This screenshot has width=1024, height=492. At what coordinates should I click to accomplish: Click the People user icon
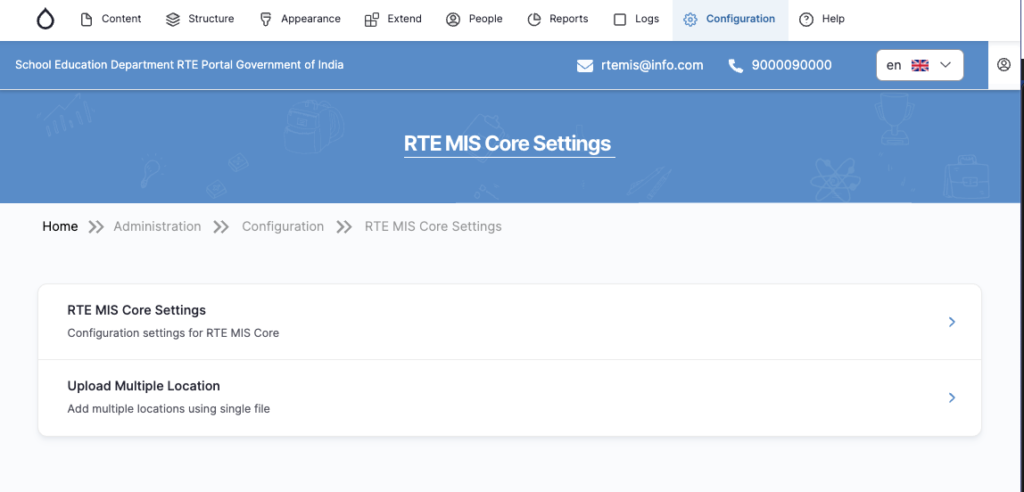click(x=453, y=19)
